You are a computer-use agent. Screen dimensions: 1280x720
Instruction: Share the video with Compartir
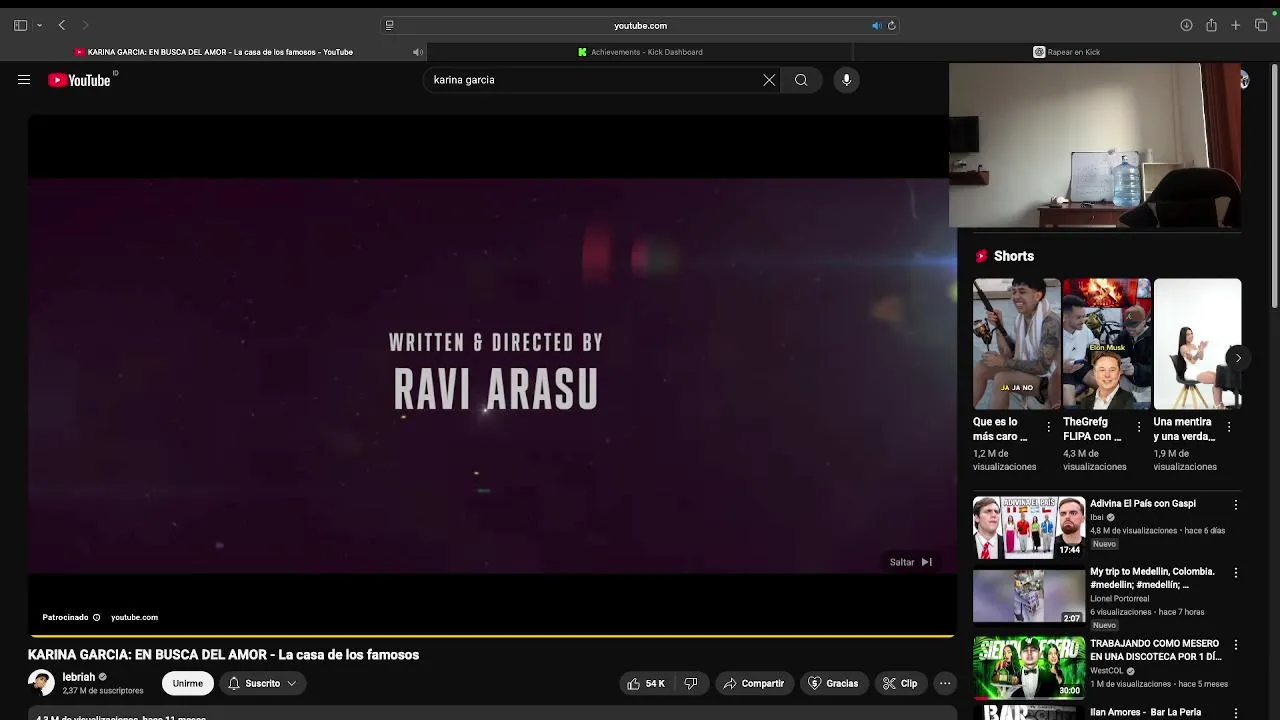(754, 684)
